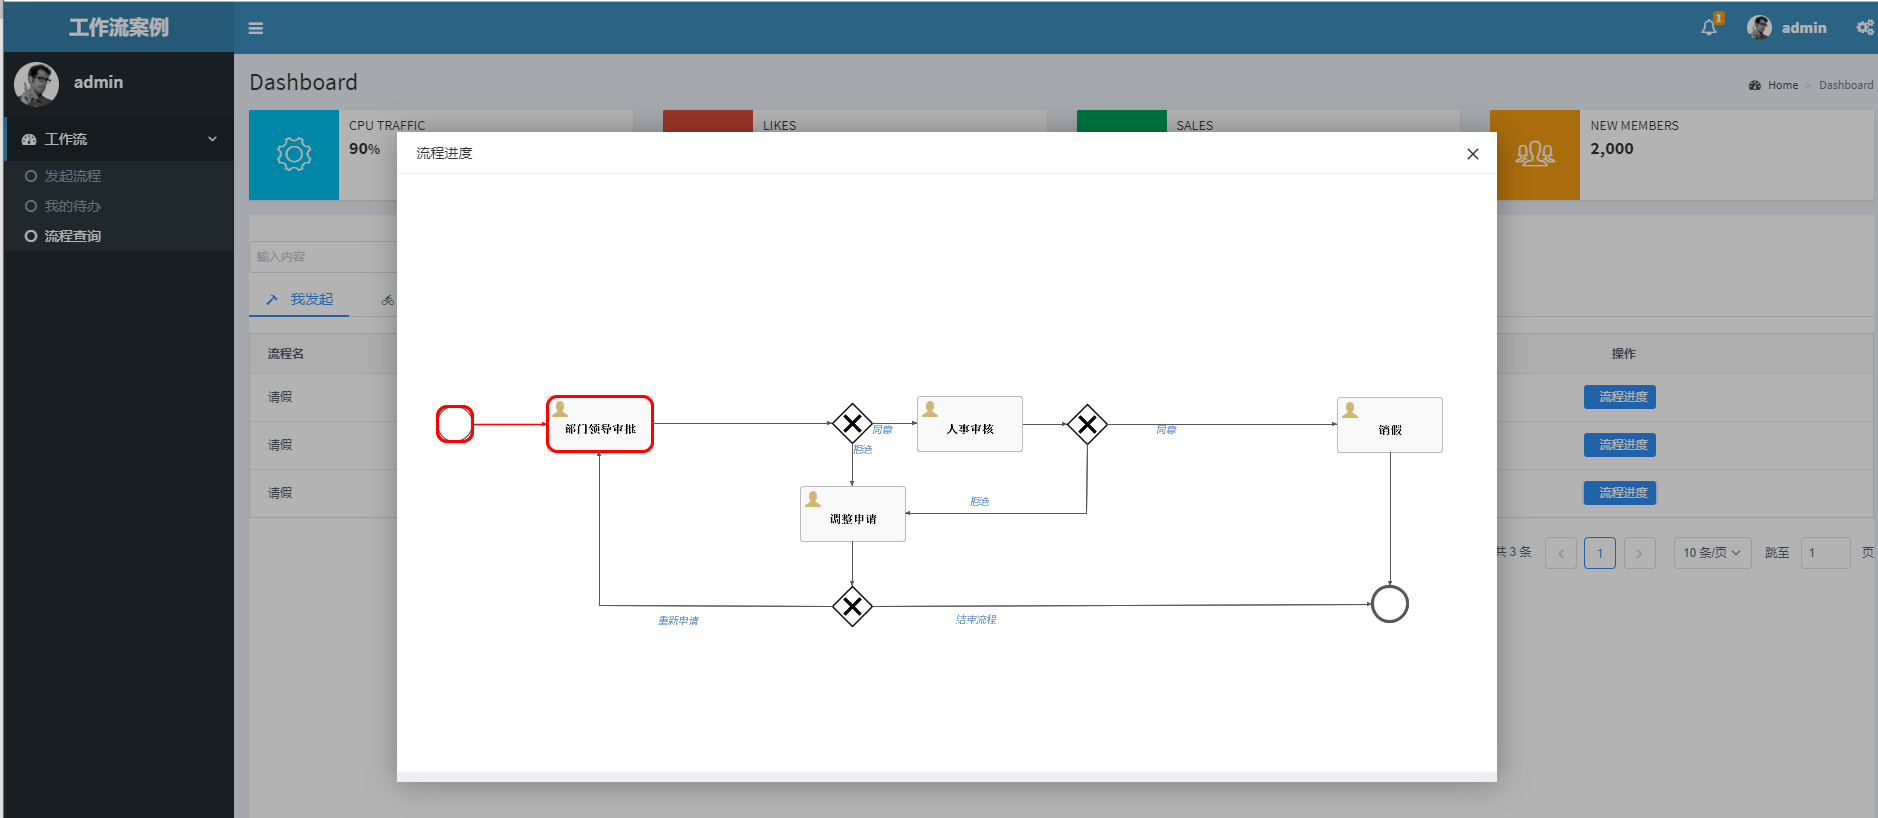Select the 调整申请 task node
Screen dimensions: 1878x818
pyautogui.click(x=853, y=514)
